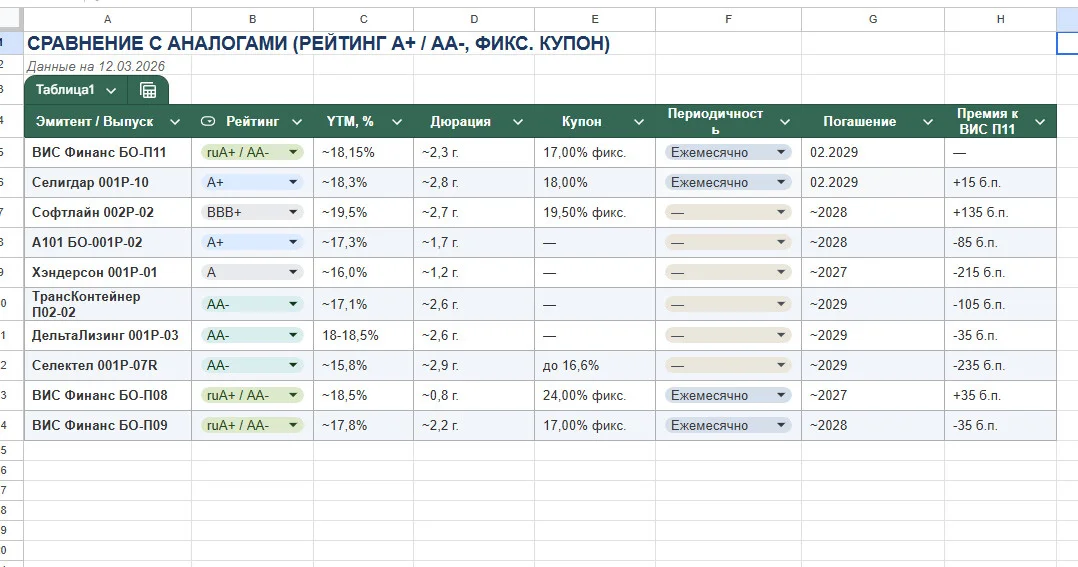Open rating chip for ВИС Финанс БО-П09

pos(252,425)
